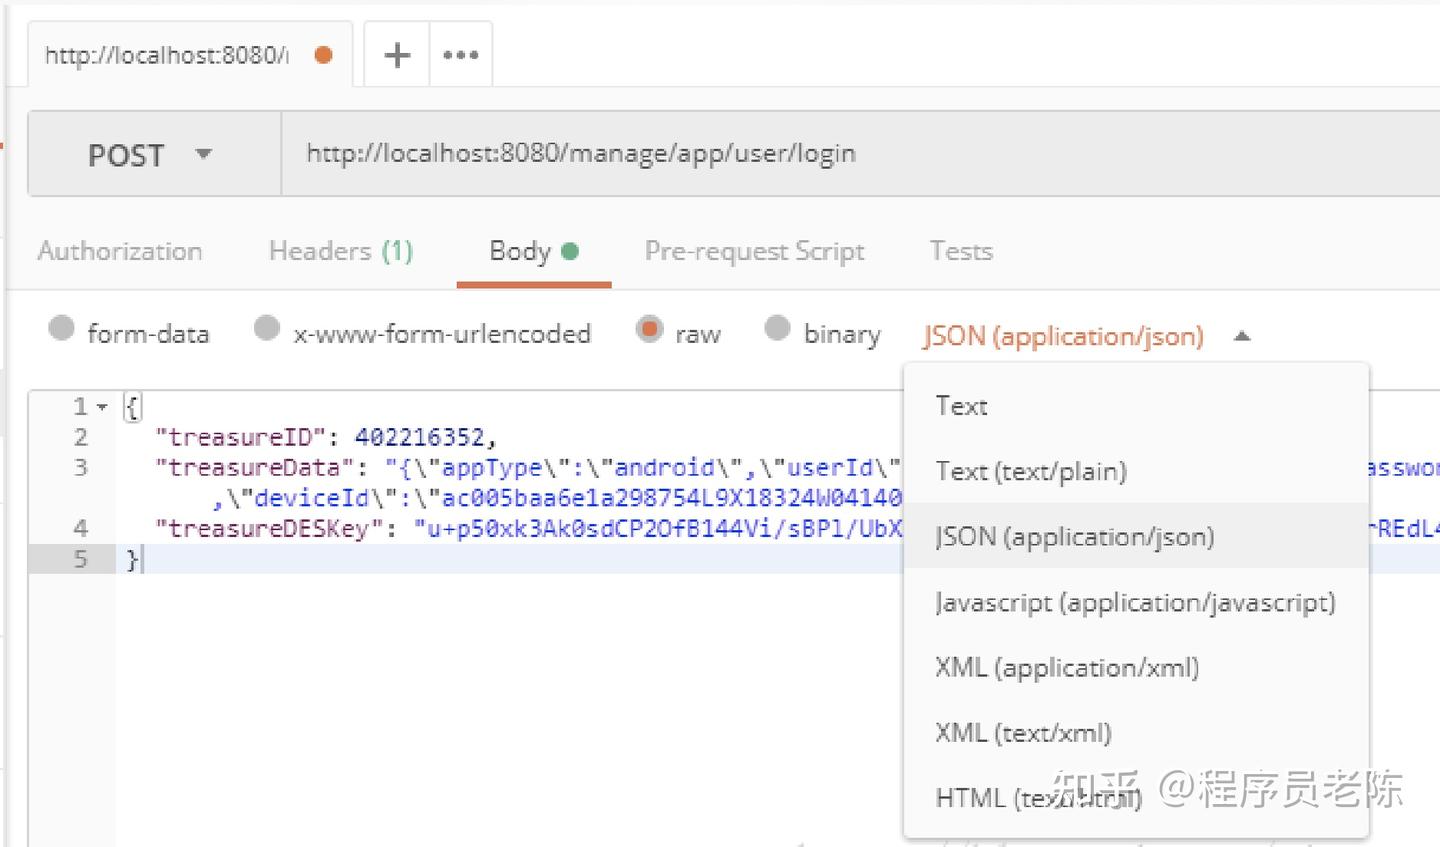
Task: Open the Tests tab
Action: tap(961, 251)
